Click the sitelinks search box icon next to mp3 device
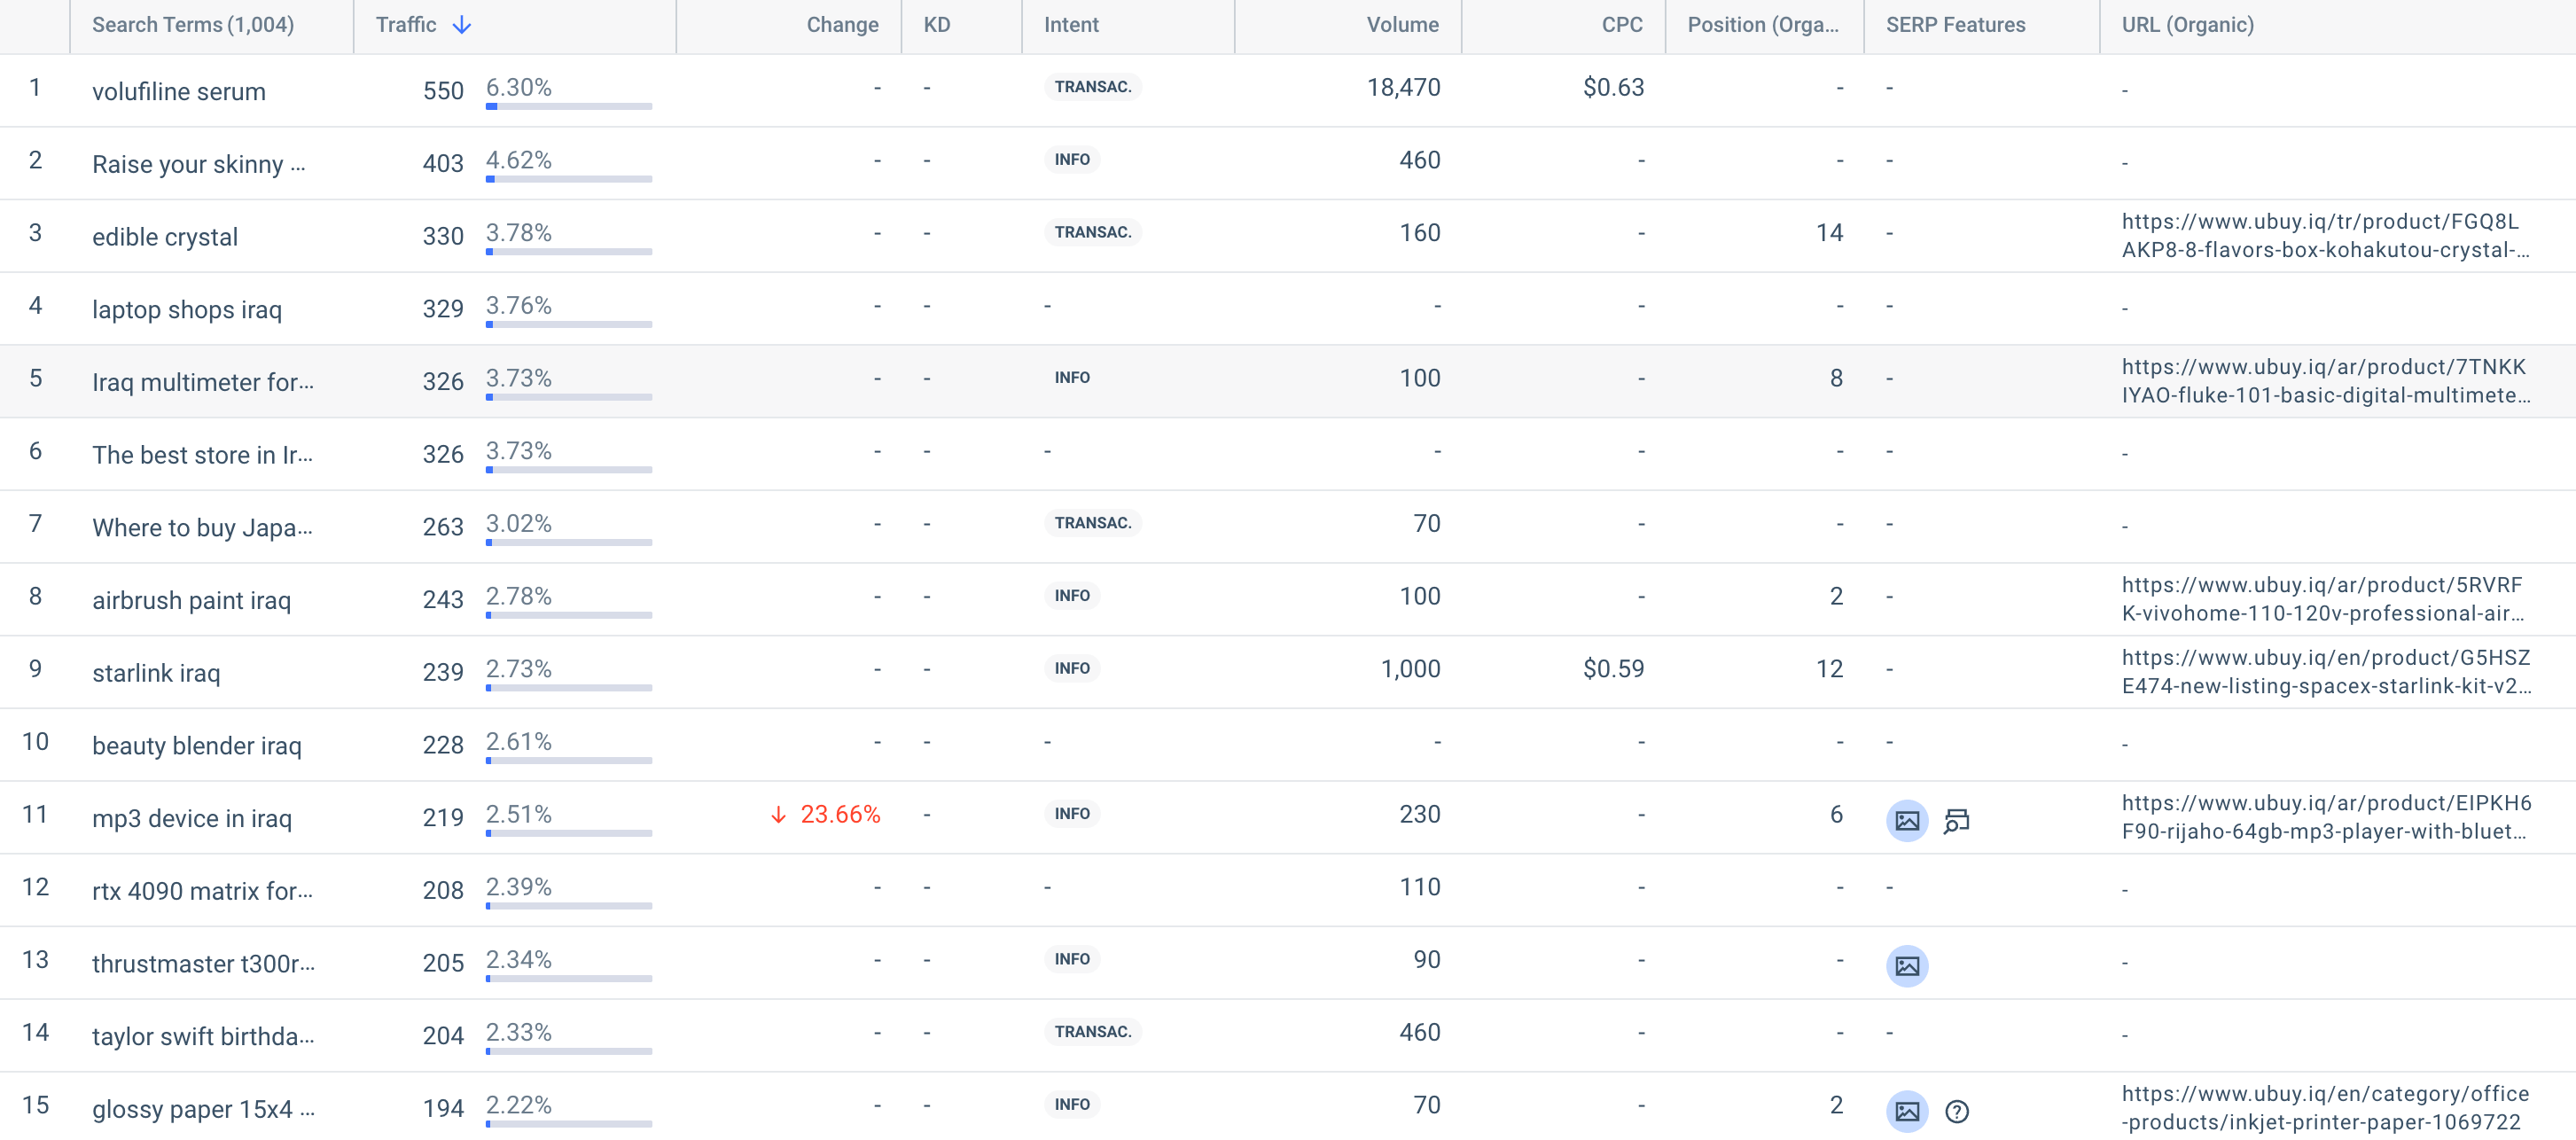The height and width of the screenshot is (1140, 2576). pos(1956,820)
